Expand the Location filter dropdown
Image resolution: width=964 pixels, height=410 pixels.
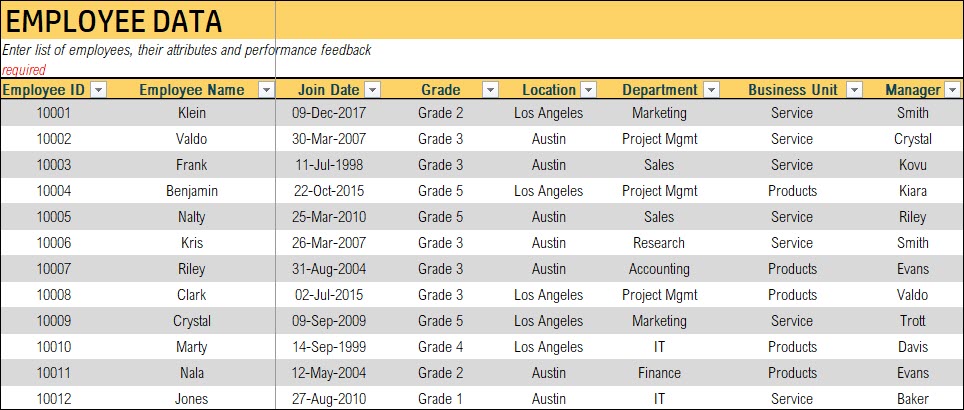pyautogui.click(x=589, y=90)
